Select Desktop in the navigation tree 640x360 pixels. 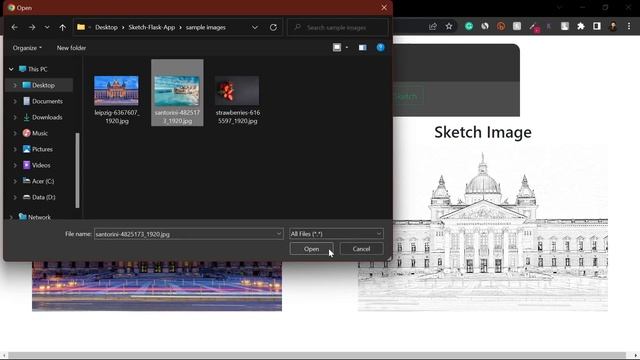tap(43, 85)
